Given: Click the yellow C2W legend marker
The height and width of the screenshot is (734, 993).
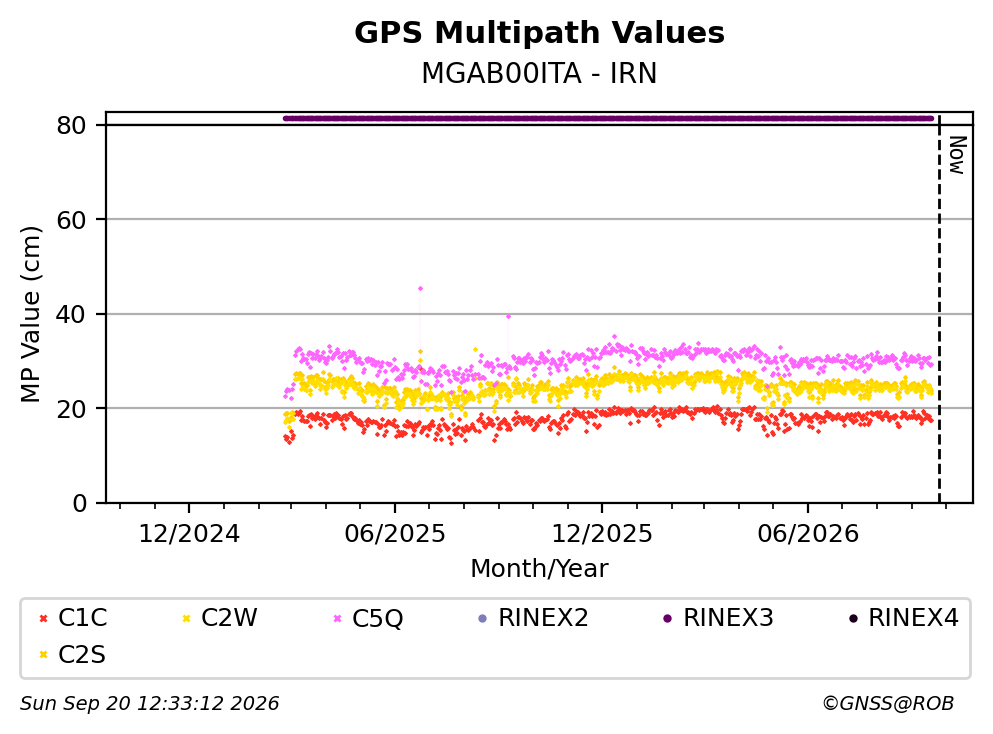Looking at the screenshot, I should (187, 618).
